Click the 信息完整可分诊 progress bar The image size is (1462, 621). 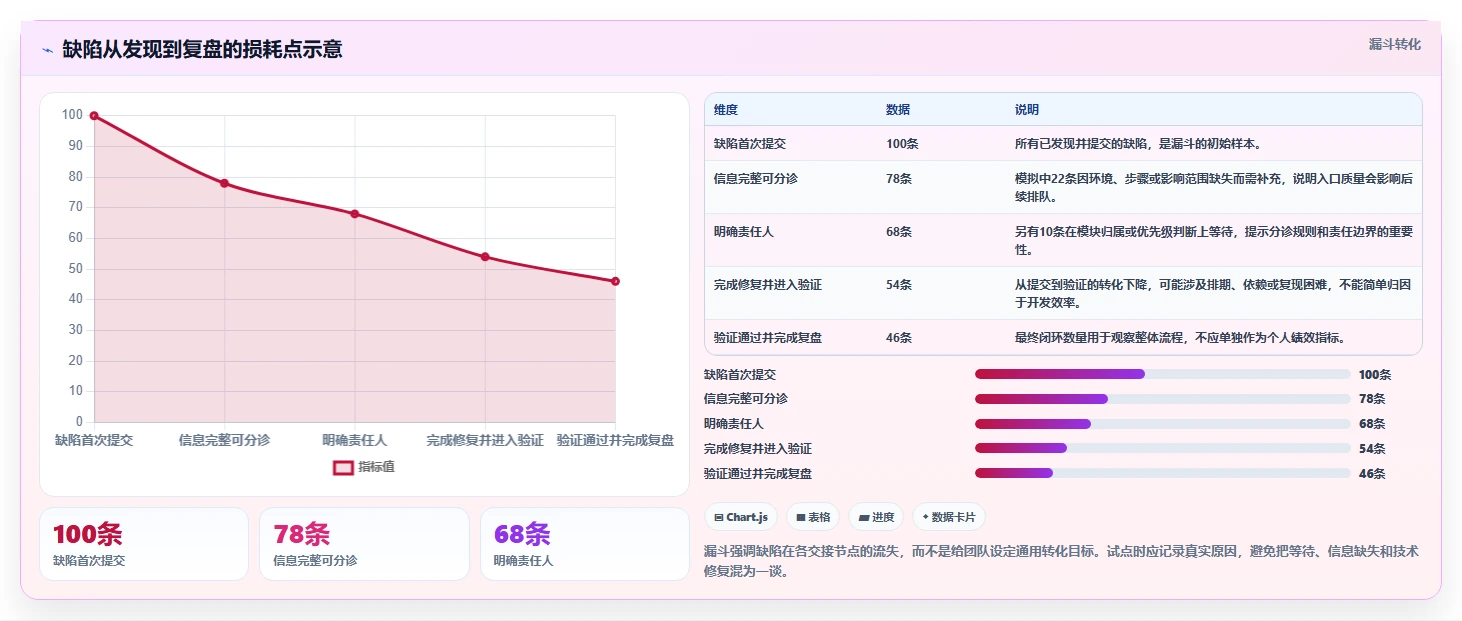pyautogui.click(x=1163, y=399)
